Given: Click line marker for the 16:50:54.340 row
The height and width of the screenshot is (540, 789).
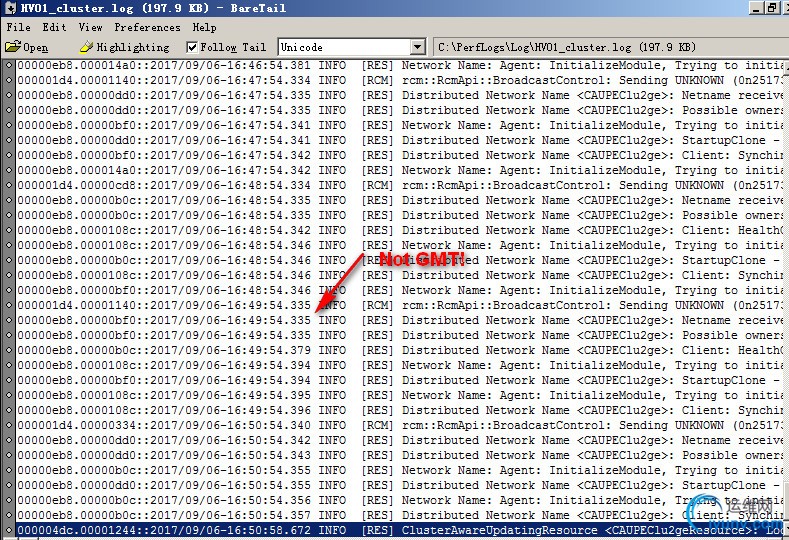Looking at the screenshot, I should click(9, 425).
